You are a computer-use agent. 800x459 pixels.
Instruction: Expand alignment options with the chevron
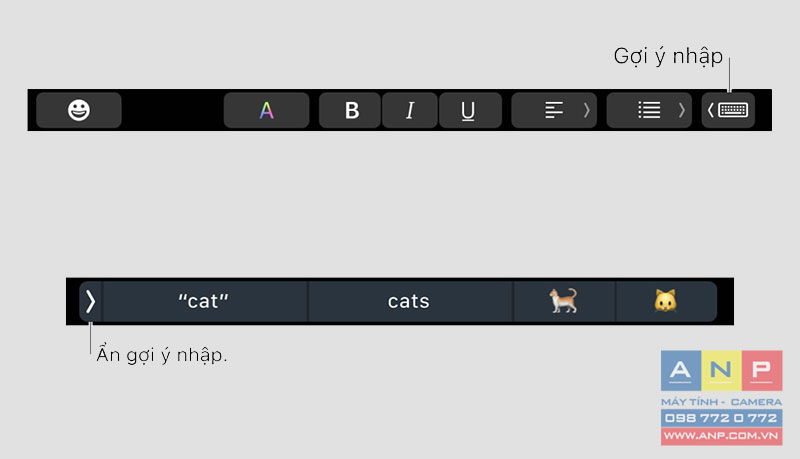[587, 110]
